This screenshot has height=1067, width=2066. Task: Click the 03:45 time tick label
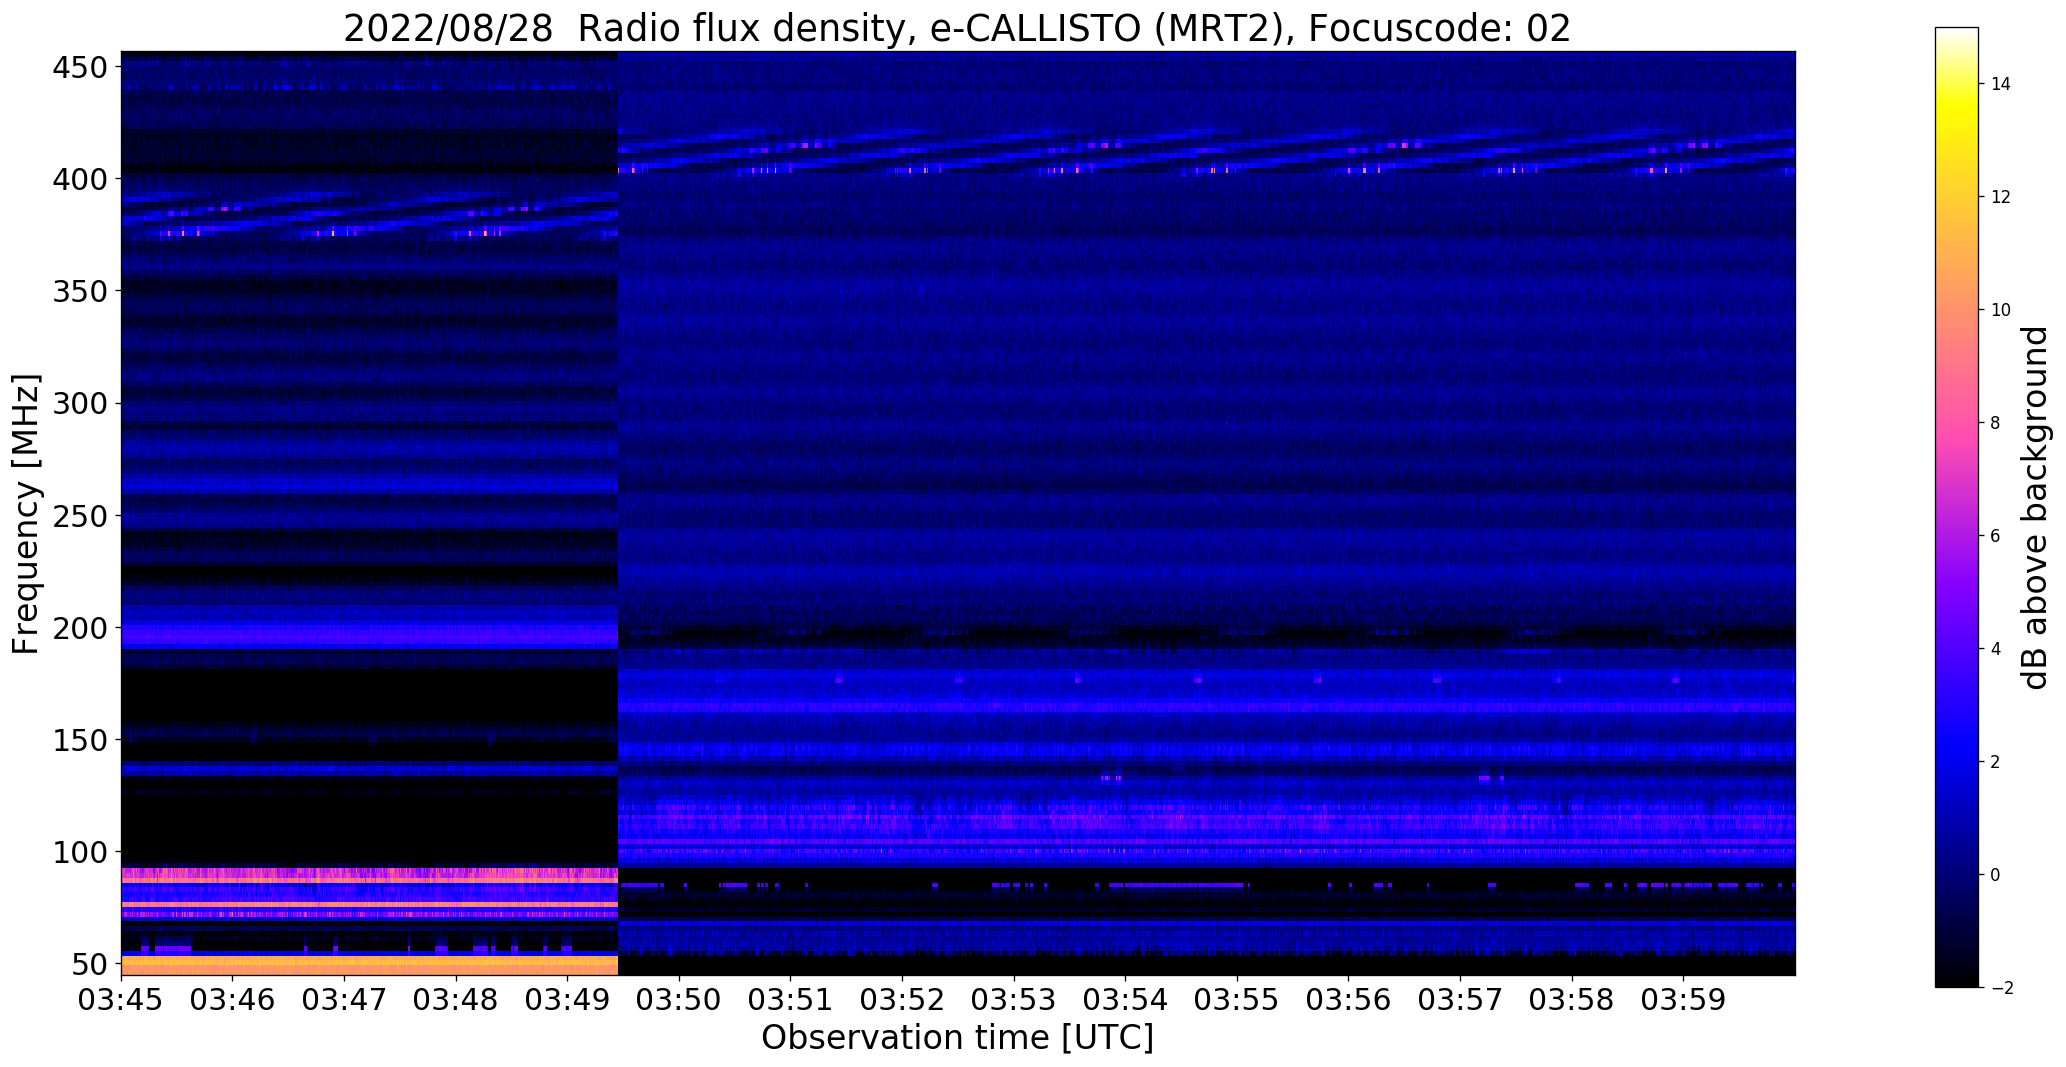click(121, 998)
